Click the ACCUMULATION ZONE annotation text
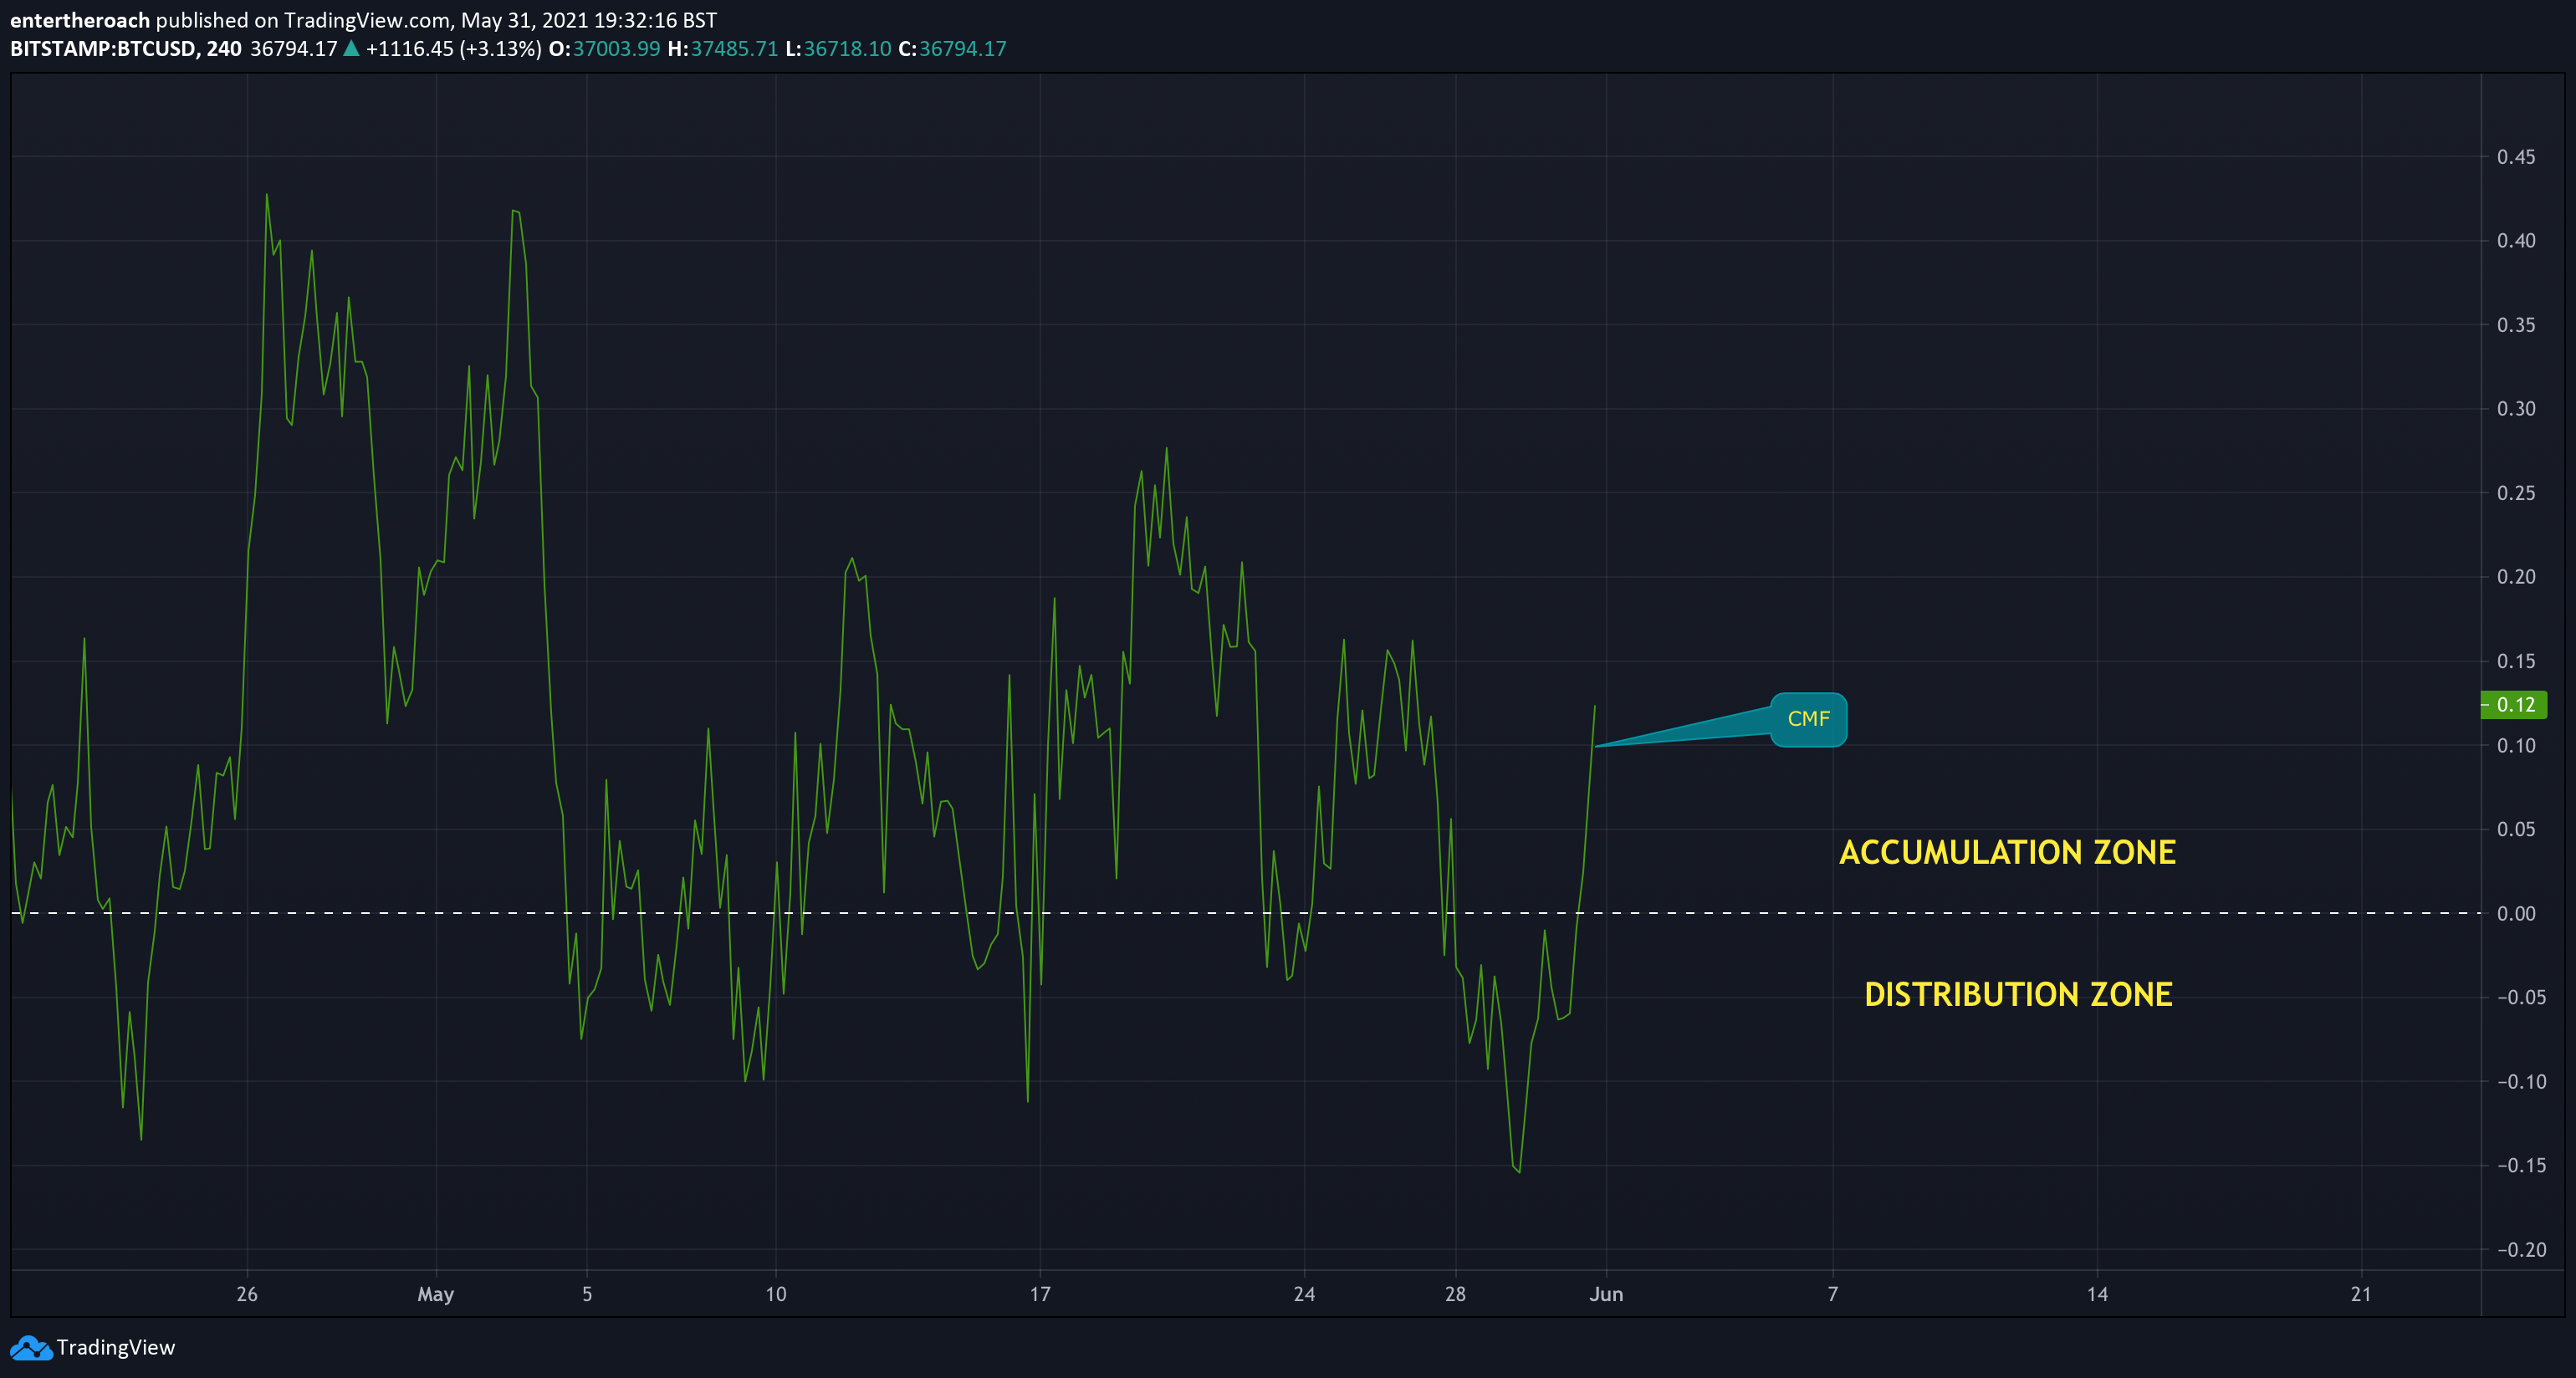 pyautogui.click(x=2007, y=852)
